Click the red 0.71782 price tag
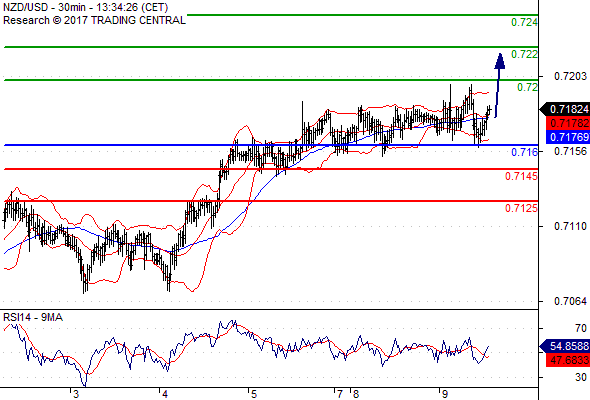 567,123
